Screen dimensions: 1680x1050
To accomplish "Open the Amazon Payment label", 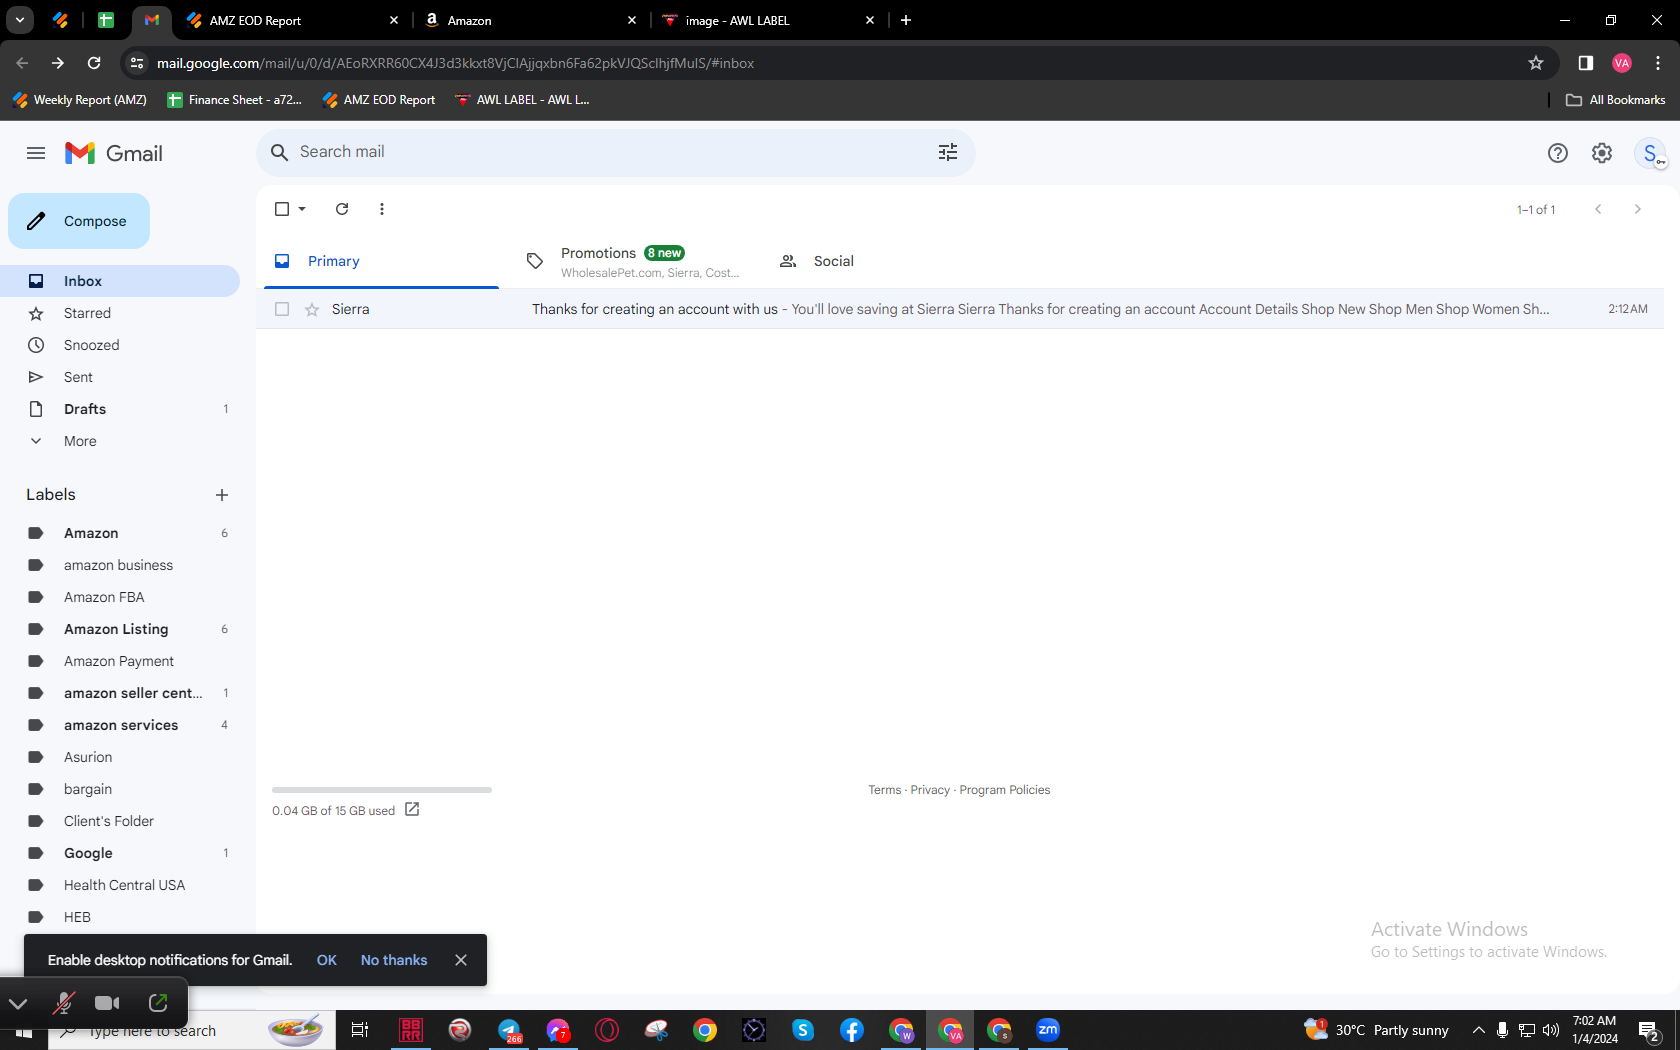I will click(x=120, y=661).
